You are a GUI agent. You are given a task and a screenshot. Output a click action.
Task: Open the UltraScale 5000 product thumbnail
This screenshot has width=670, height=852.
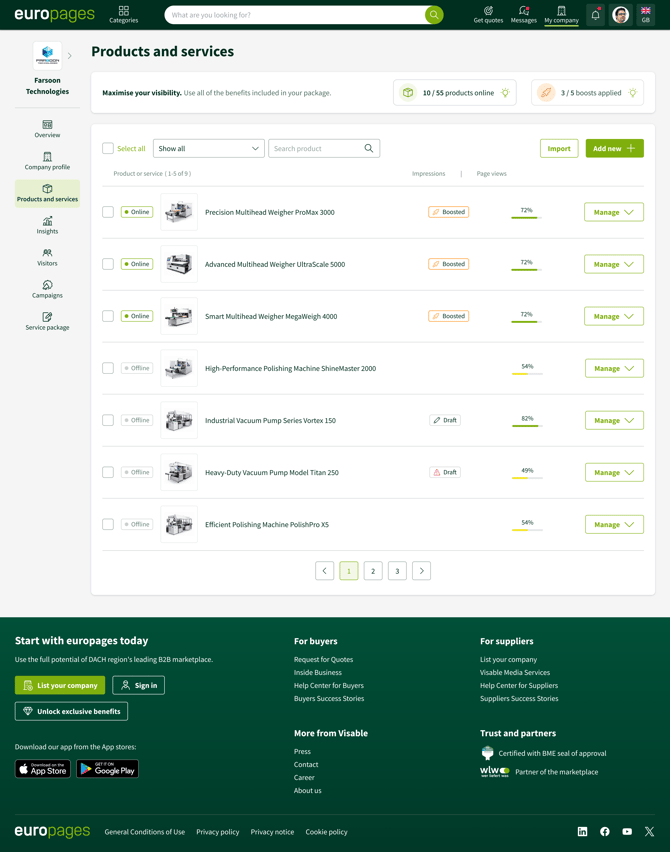coord(179,264)
